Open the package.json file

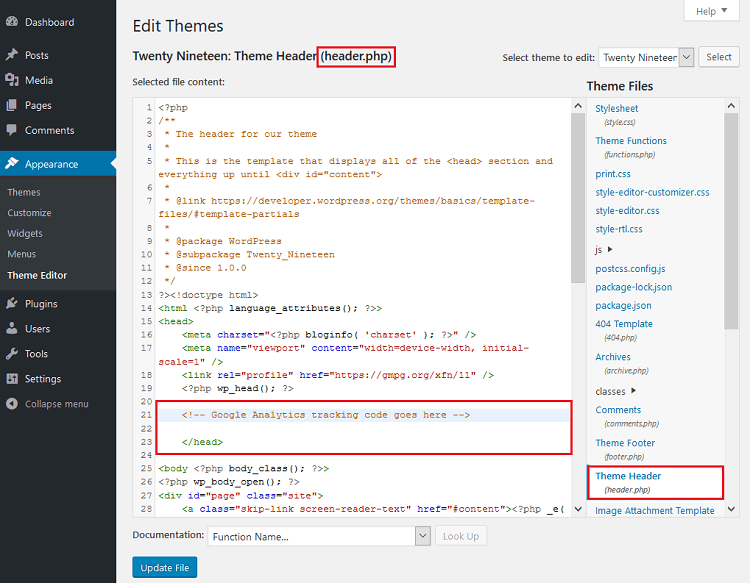click(x=623, y=305)
